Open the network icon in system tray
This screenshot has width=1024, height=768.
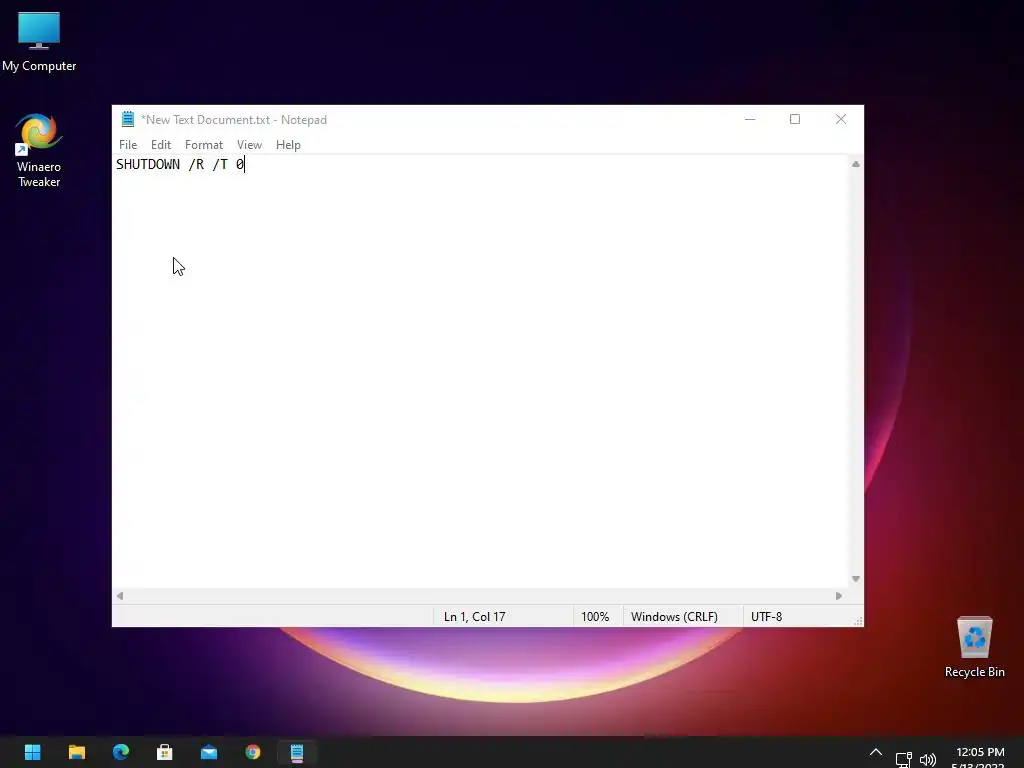[903, 759]
